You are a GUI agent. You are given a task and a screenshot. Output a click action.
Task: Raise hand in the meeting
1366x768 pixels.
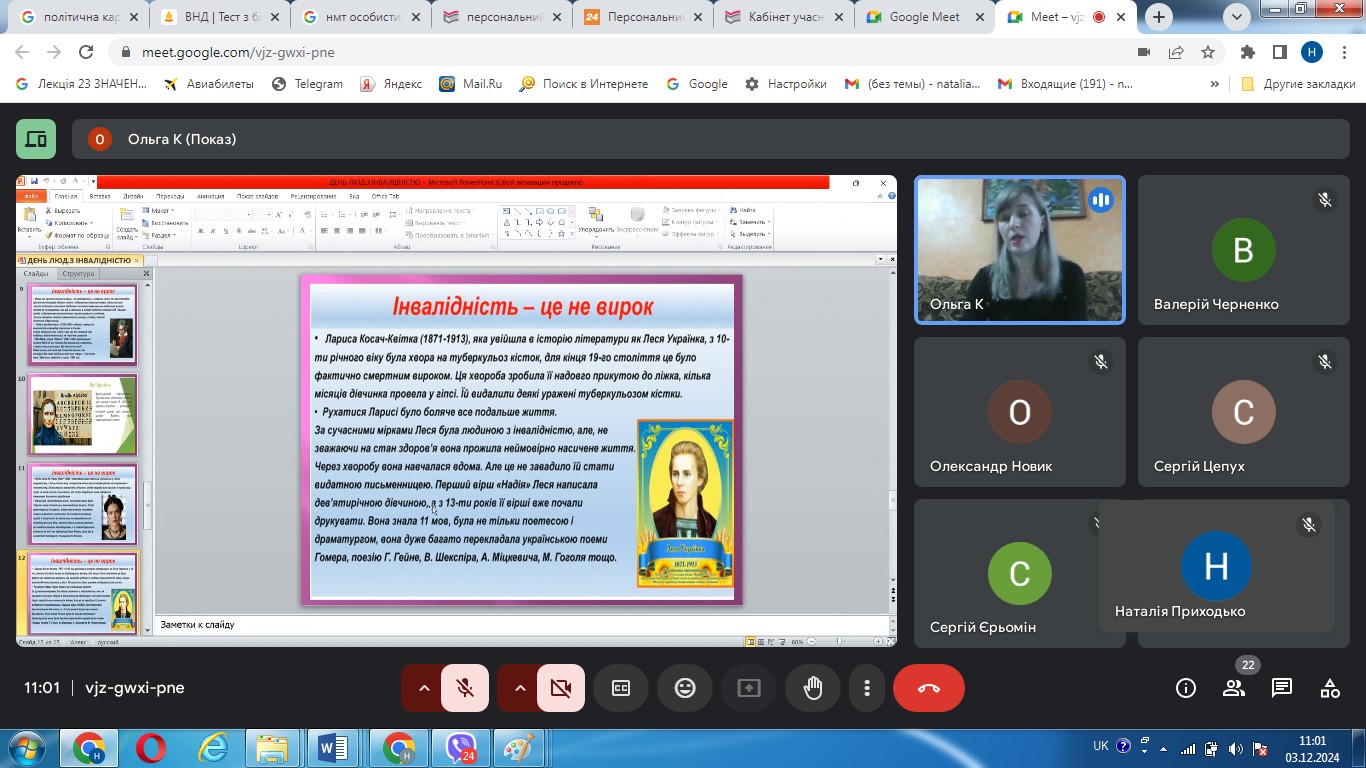[x=813, y=688]
